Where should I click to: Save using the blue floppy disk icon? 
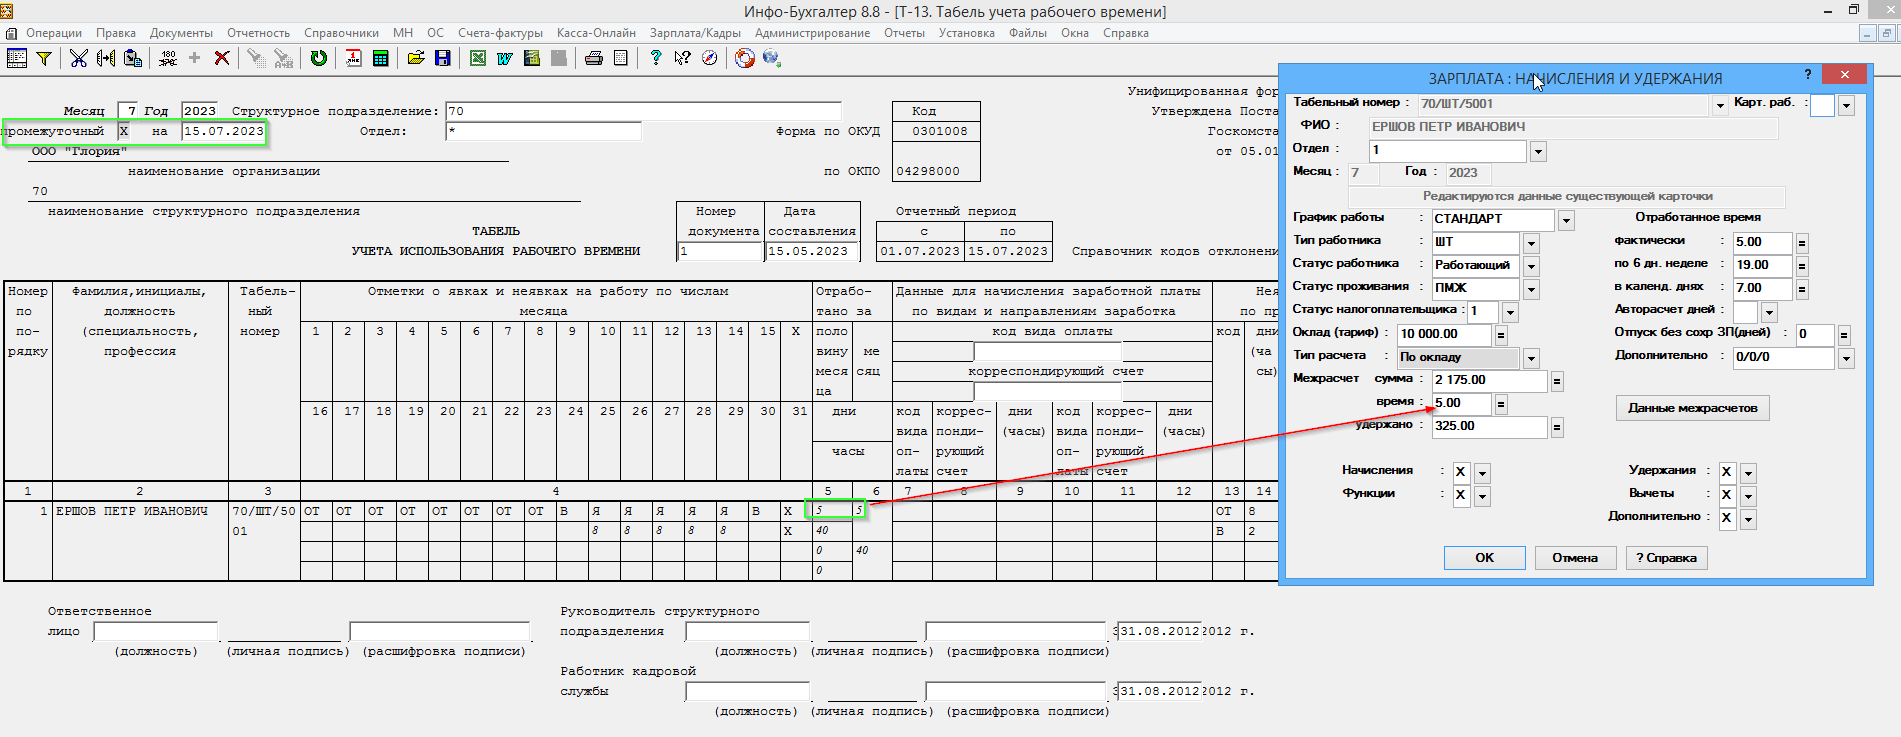tap(443, 58)
